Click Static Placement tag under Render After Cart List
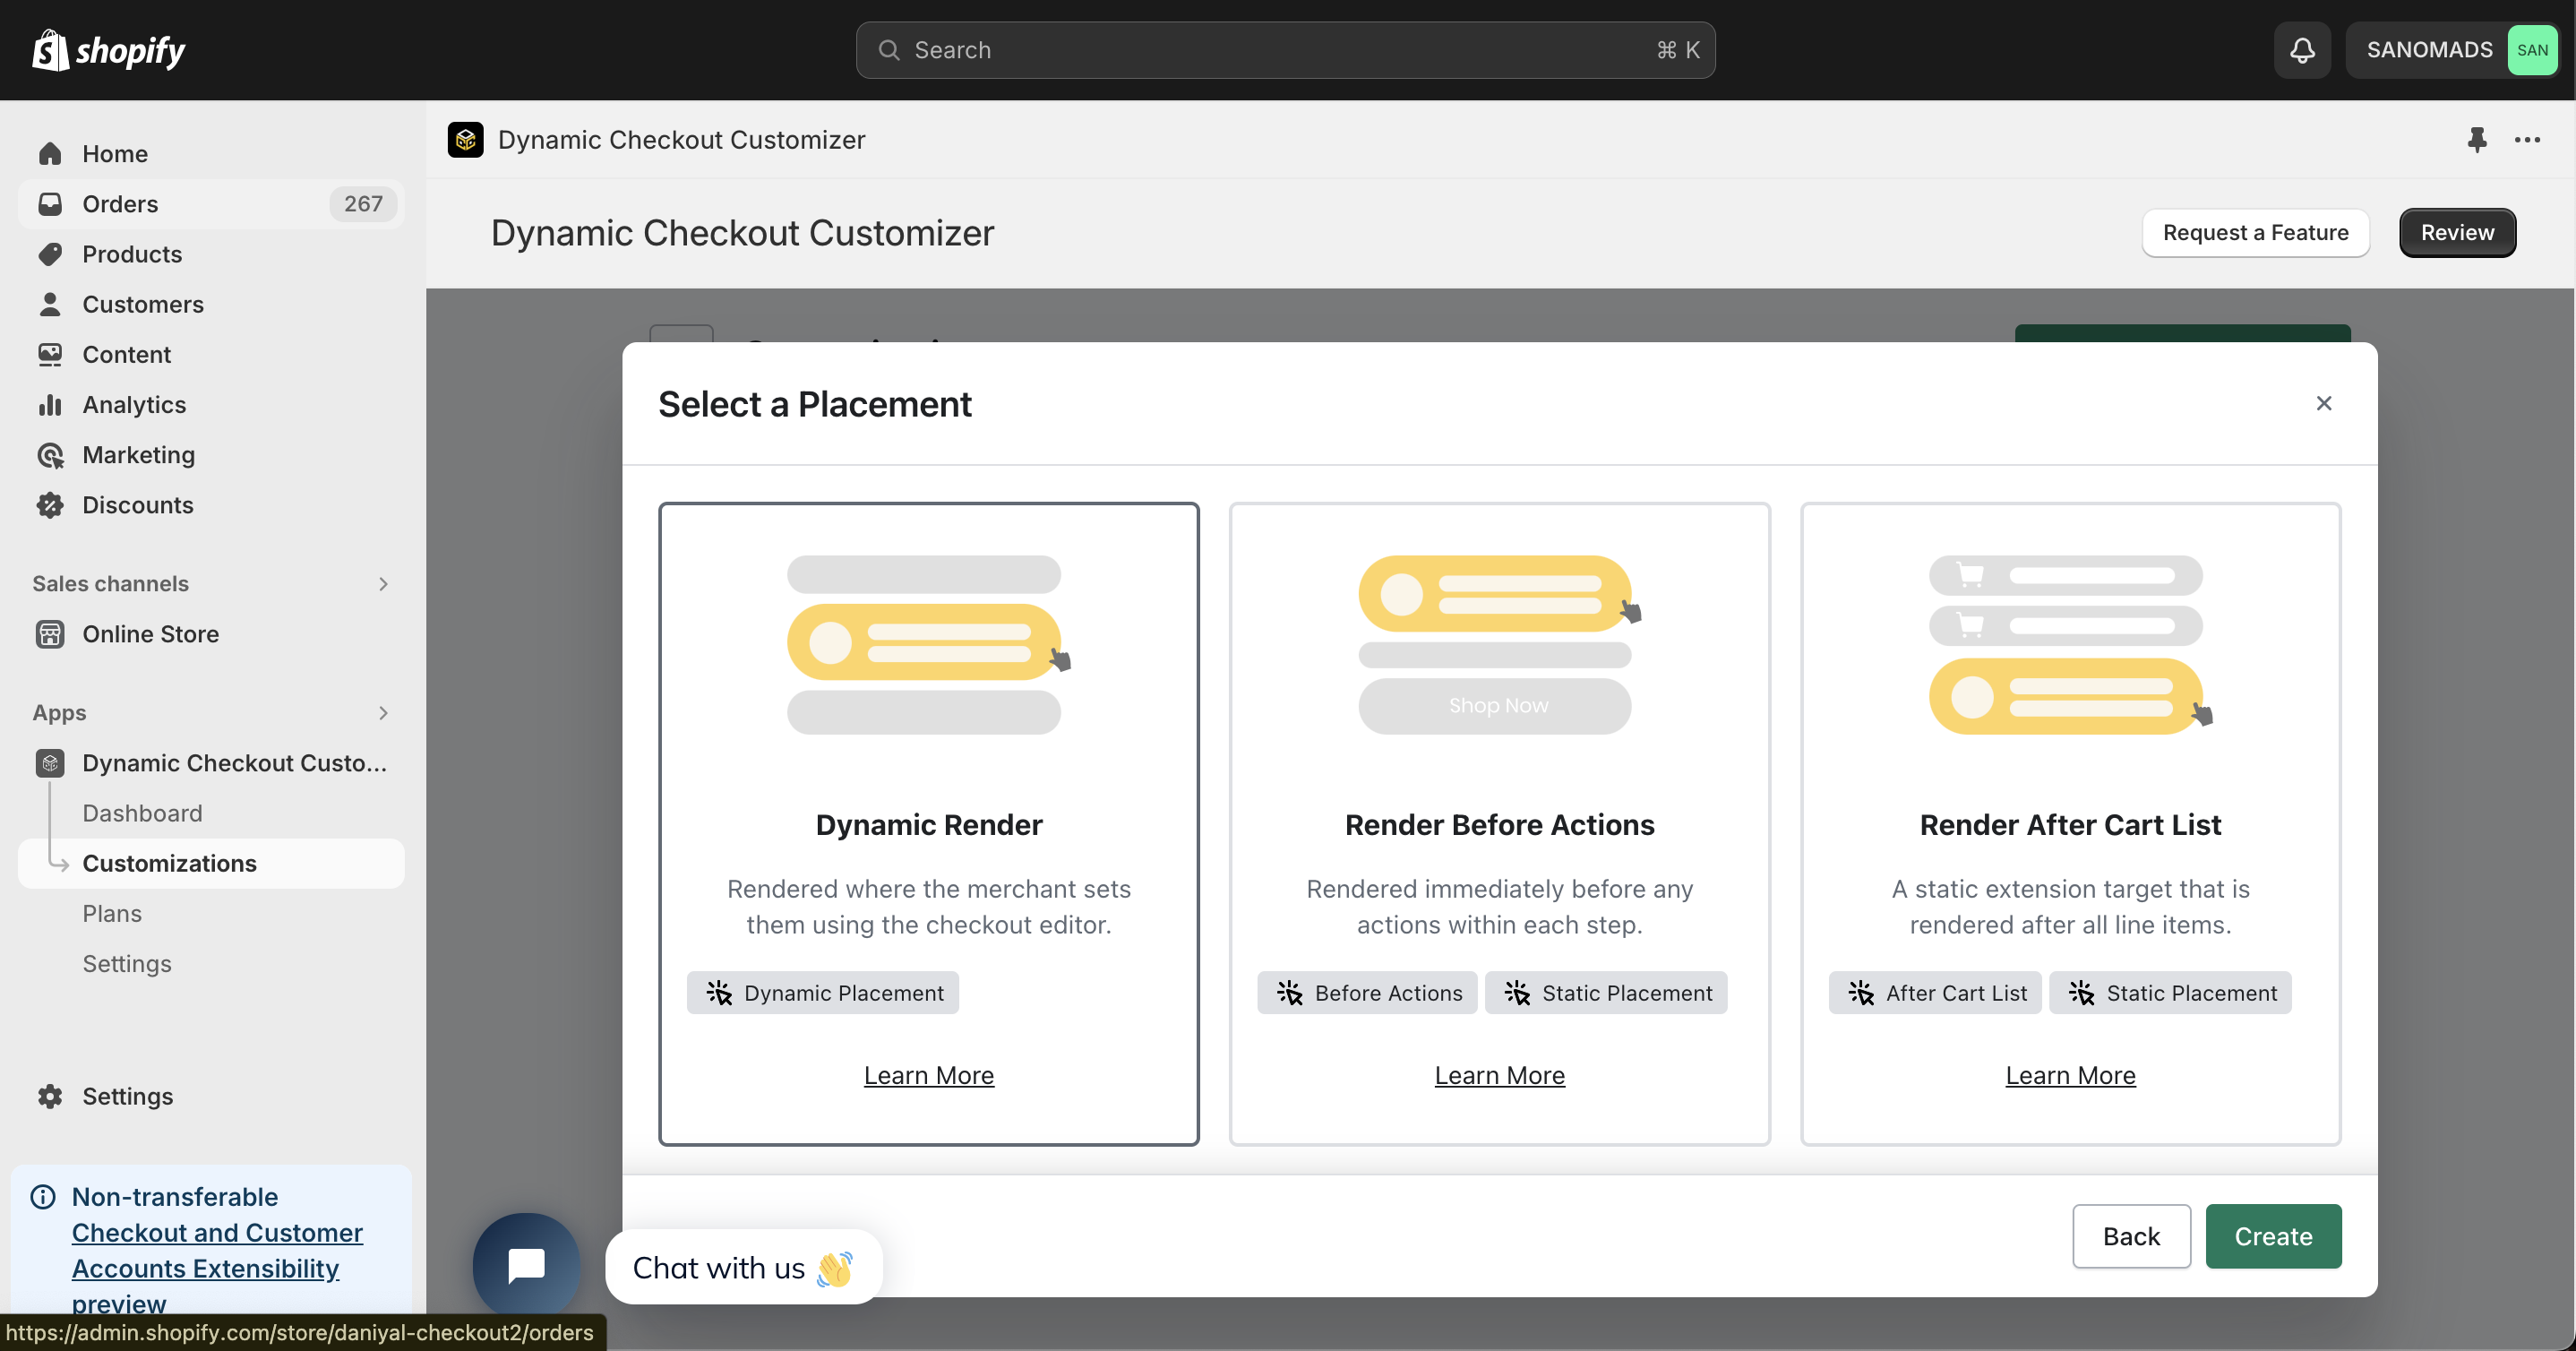2576x1351 pixels. click(2170, 993)
